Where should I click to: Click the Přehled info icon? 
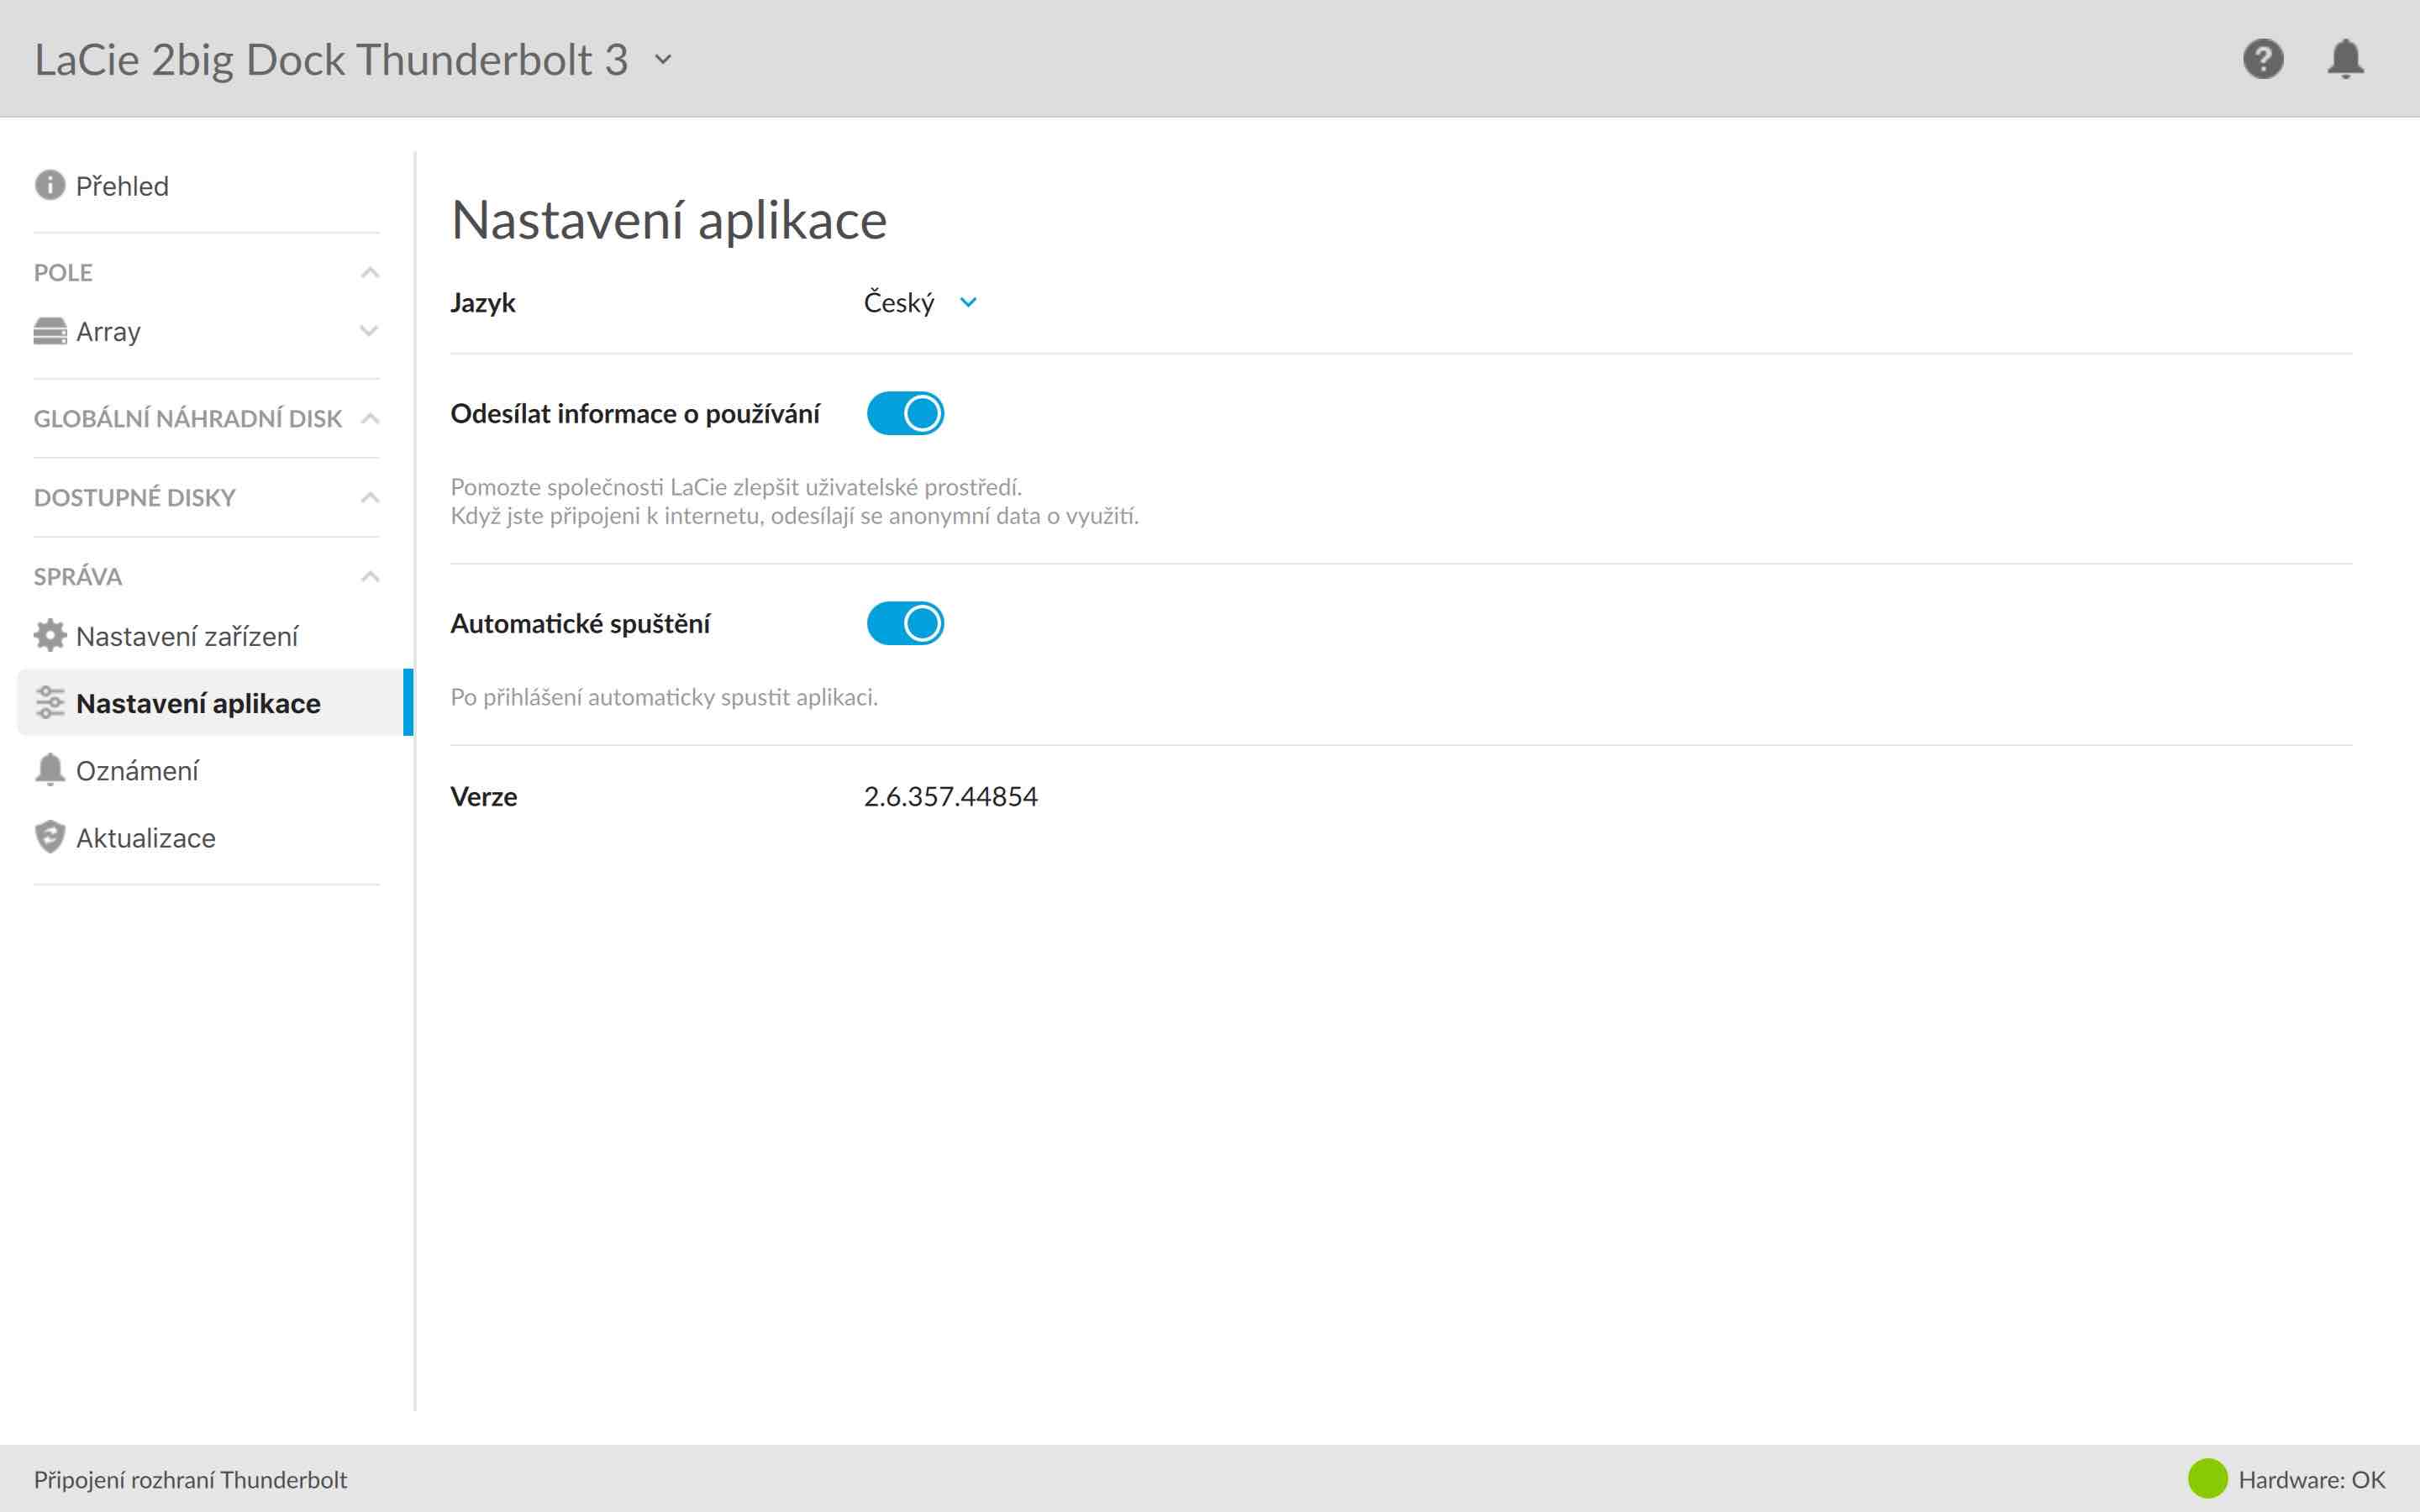(x=49, y=185)
